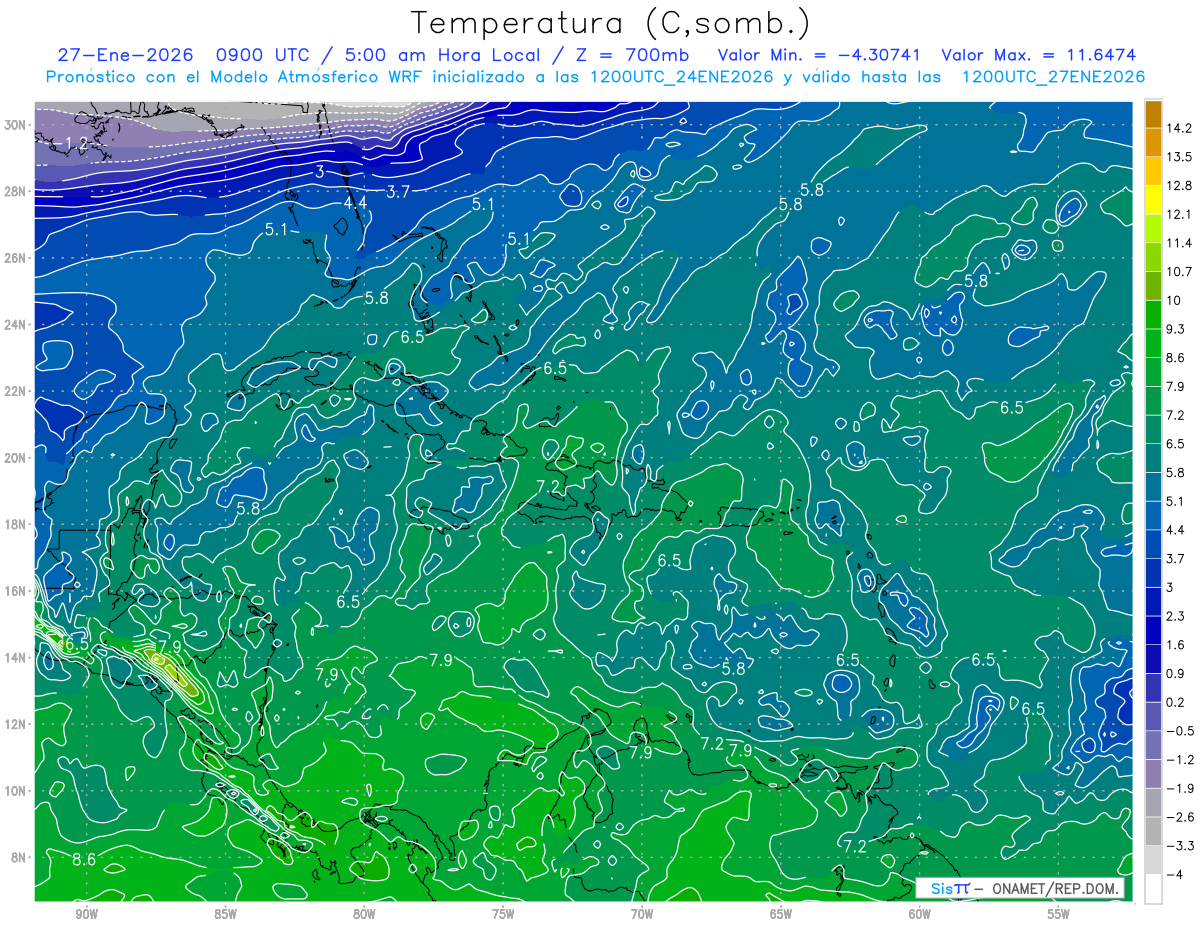
Task: Click the '28N' latitude axis label
Action: coord(16,191)
